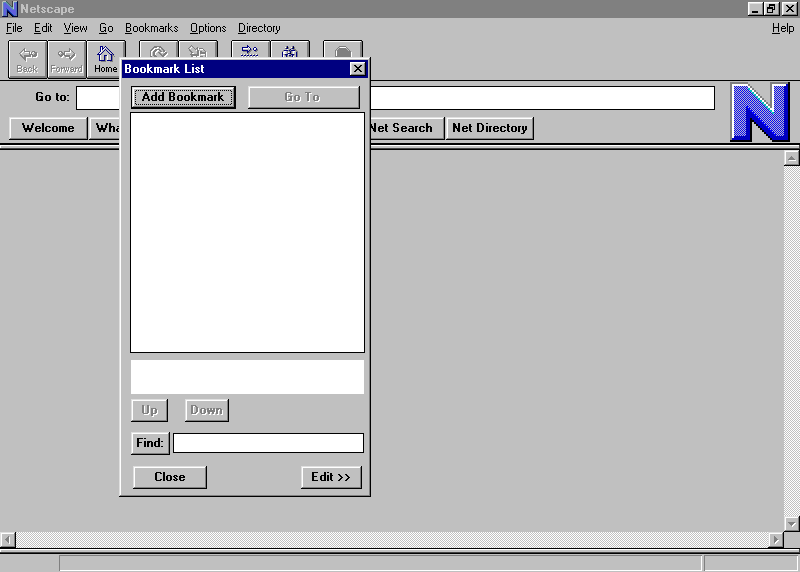Restore the Netscape window size
800x572 pixels.
pos(771,9)
